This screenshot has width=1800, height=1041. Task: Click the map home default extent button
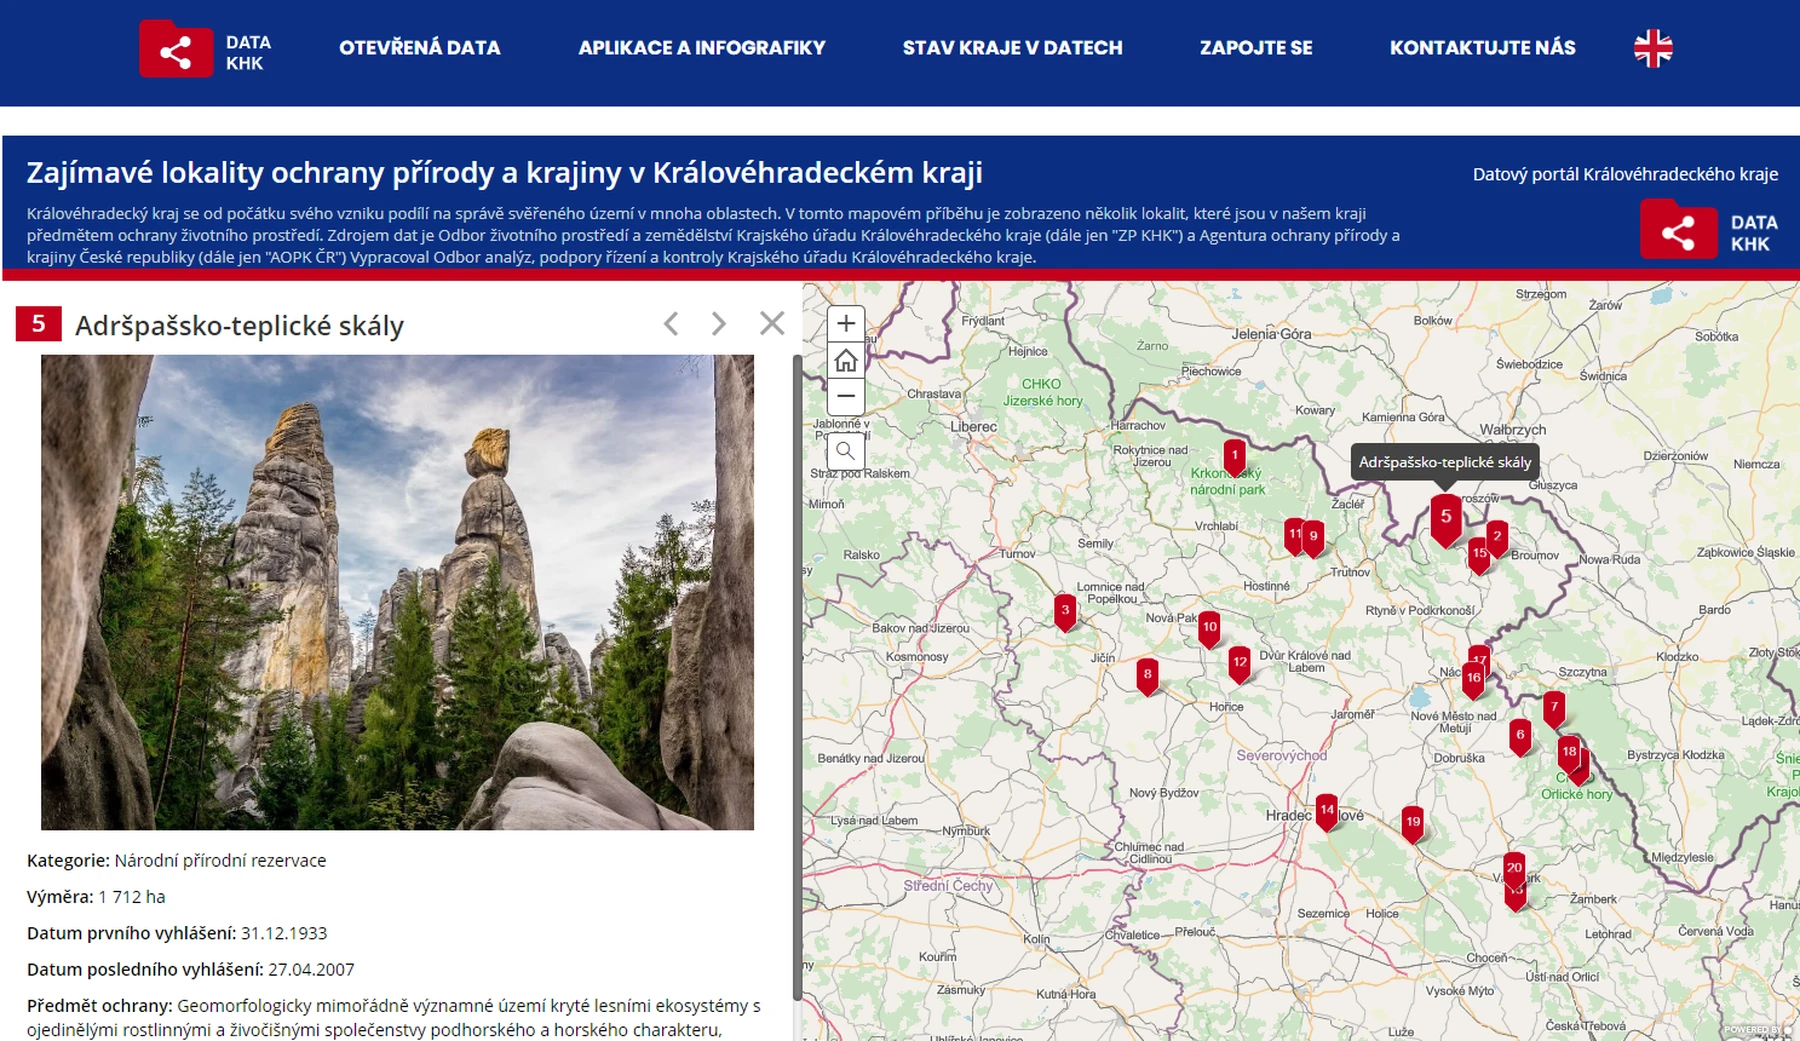pyautogui.click(x=846, y=360)
